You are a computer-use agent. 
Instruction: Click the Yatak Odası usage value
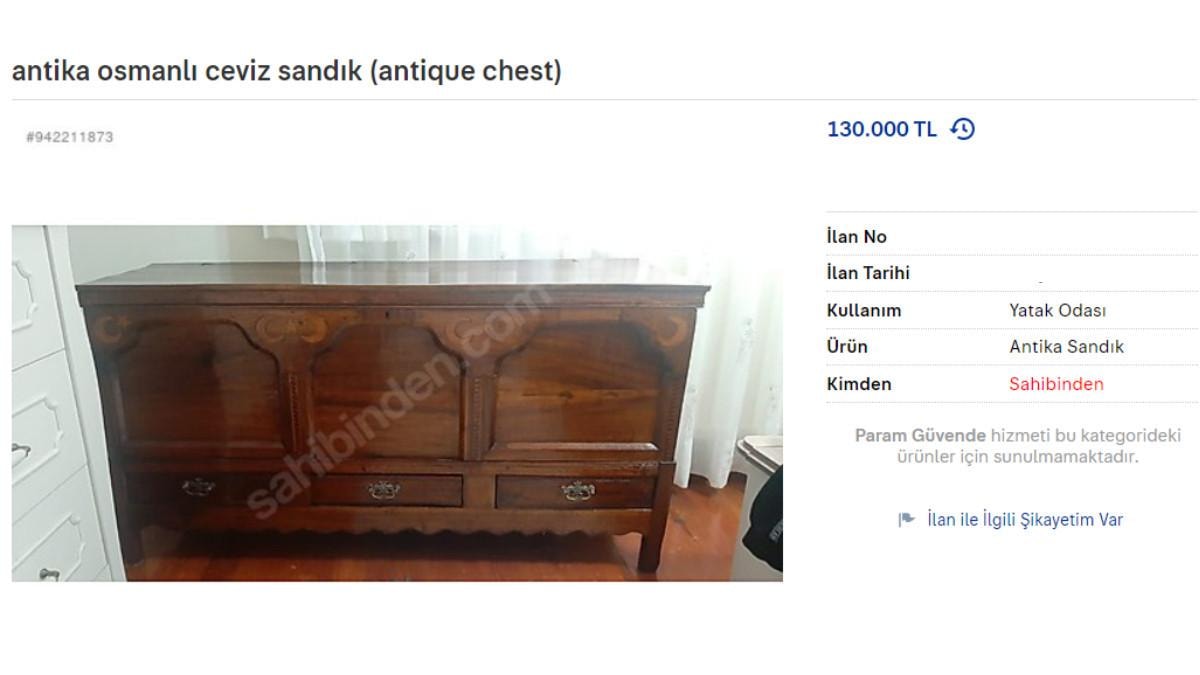[1057, 310]
